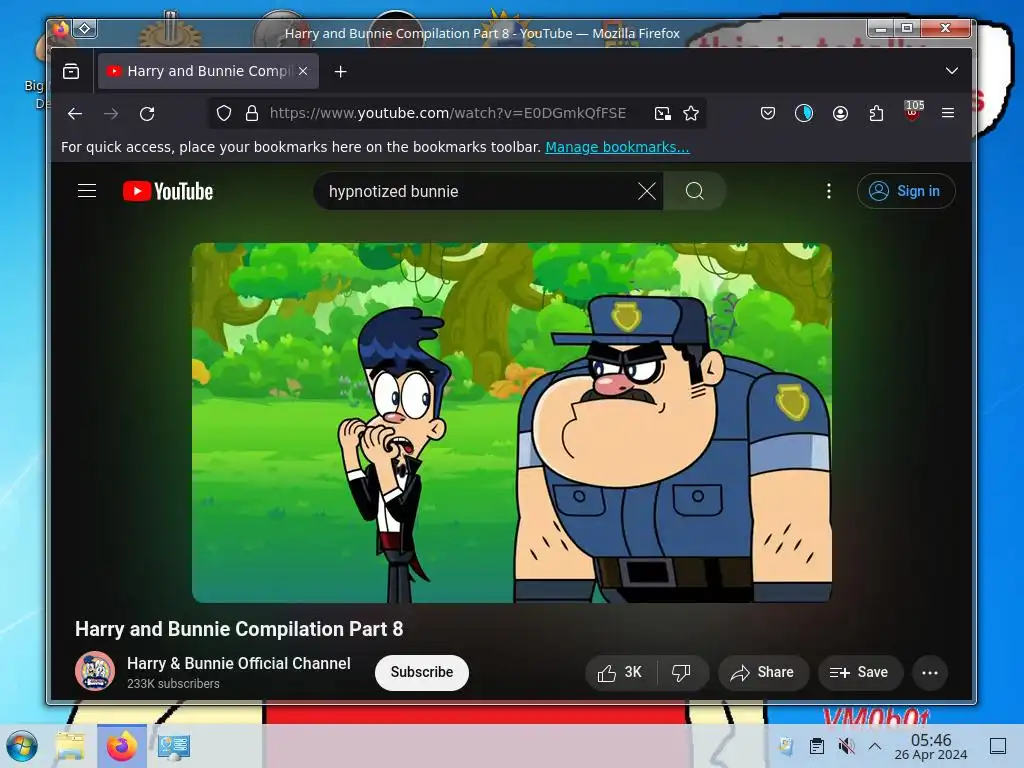Viewport: 1024px width, 768px height.
Task: Share the video
Action: [x=763, y=673]
